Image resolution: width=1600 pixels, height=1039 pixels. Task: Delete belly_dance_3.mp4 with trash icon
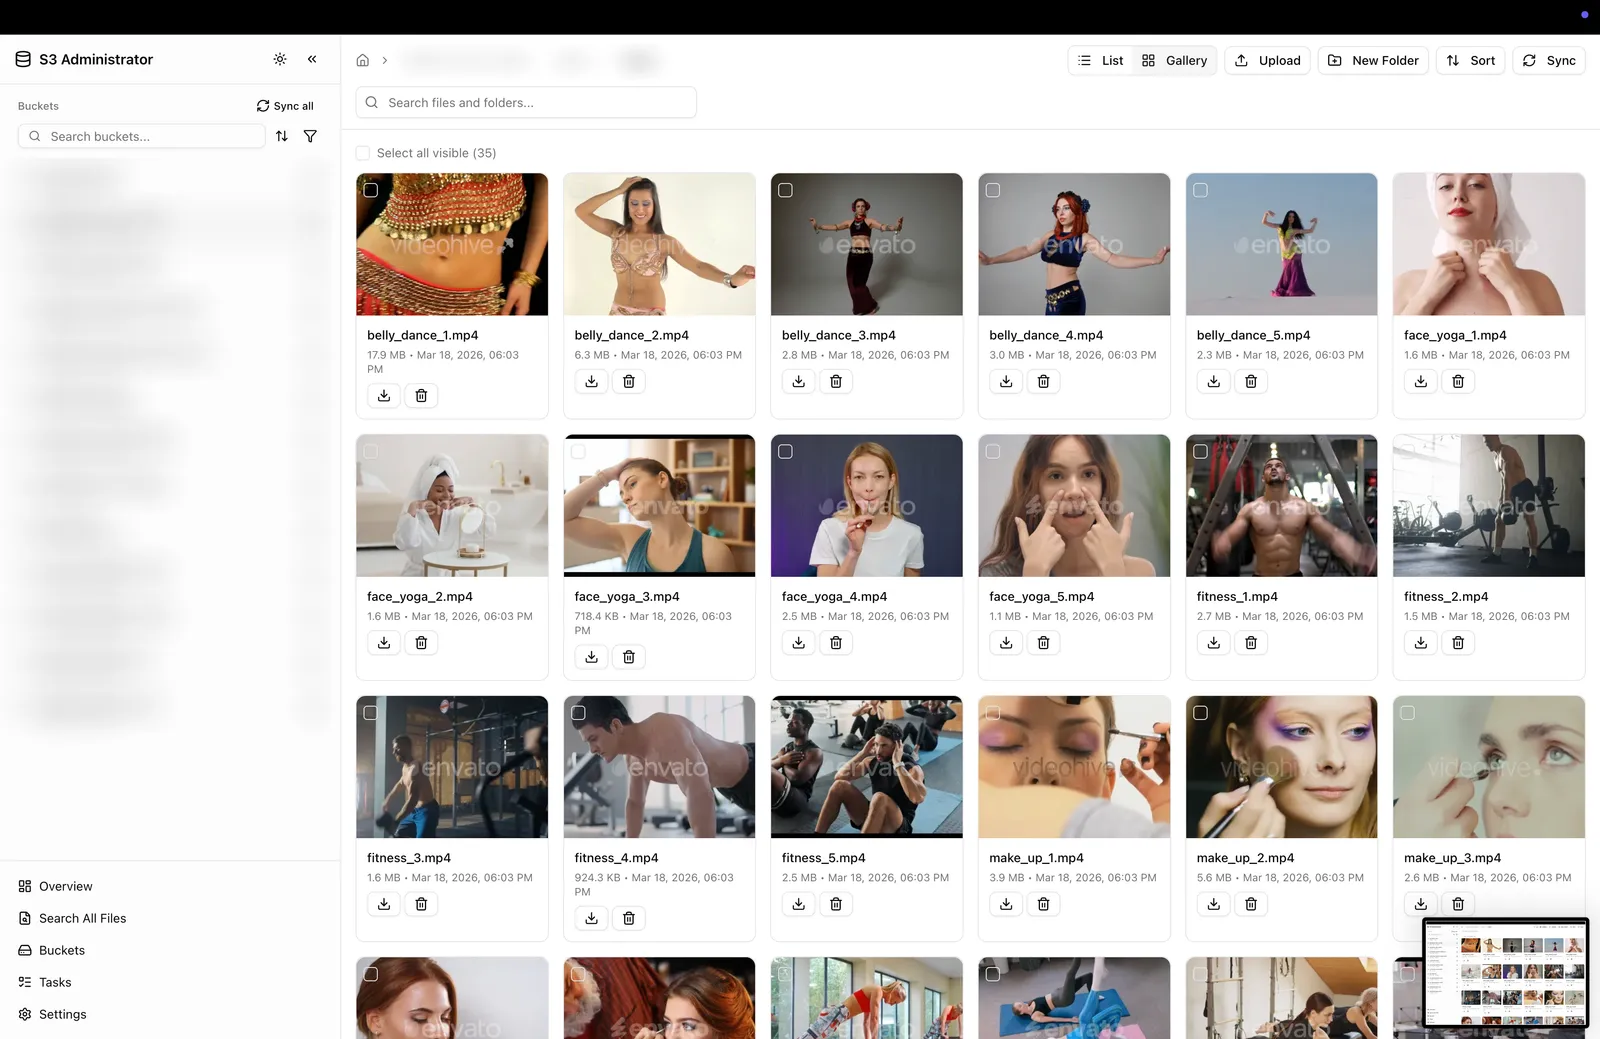click(836, 381)
